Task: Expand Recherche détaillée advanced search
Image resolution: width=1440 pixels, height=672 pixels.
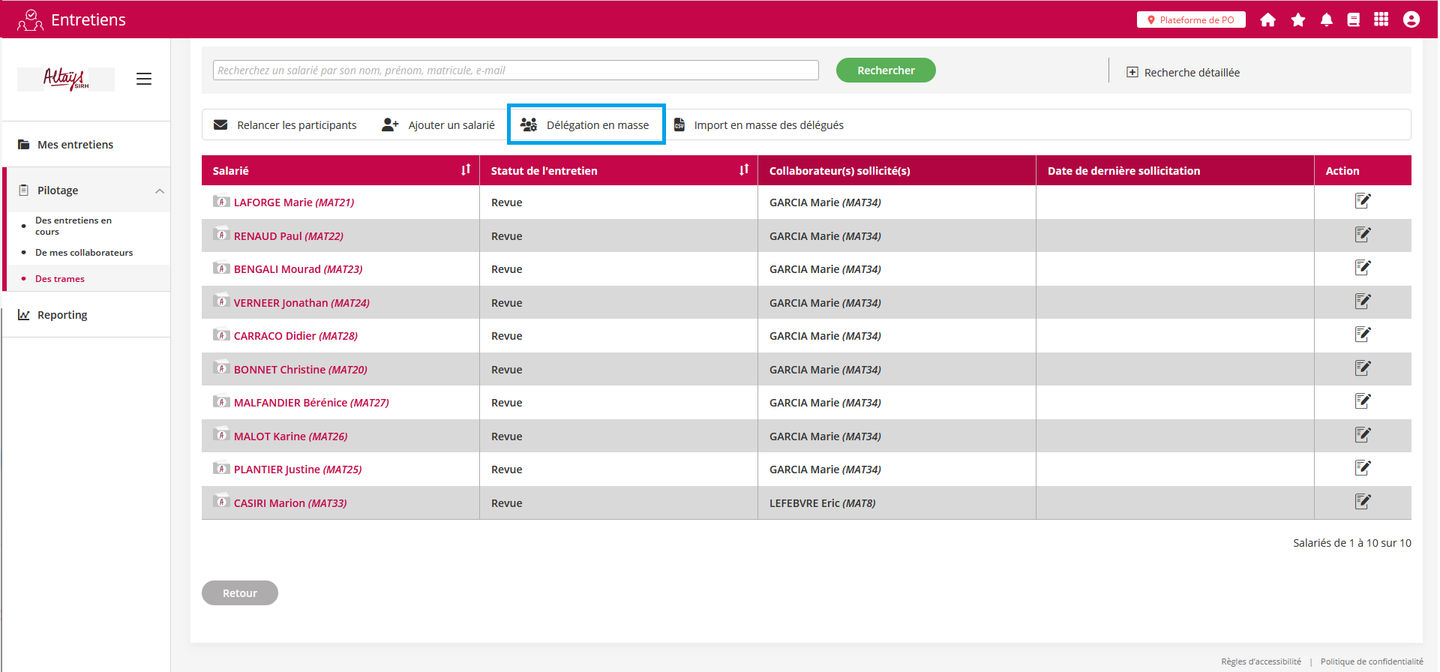Action: (1183, 72)
